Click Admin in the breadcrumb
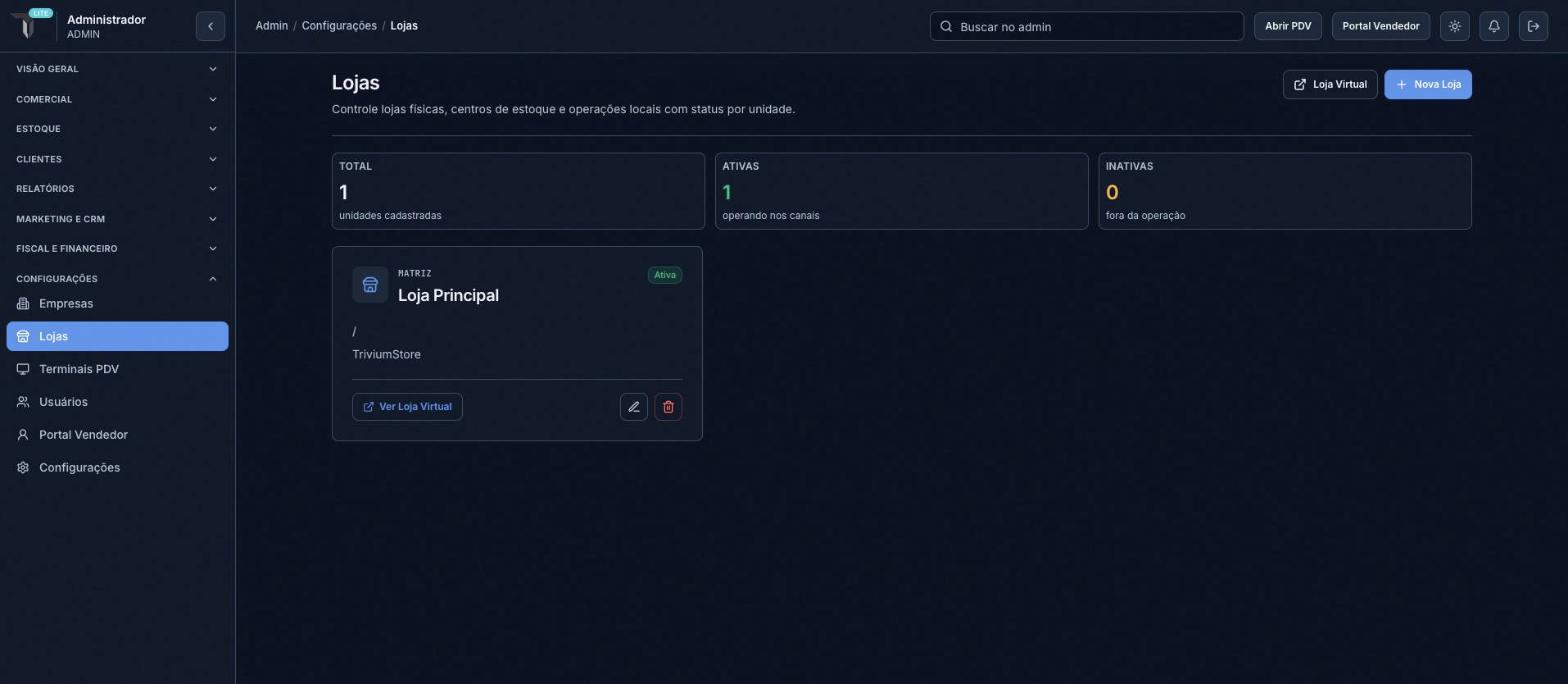 pos(271,26)
